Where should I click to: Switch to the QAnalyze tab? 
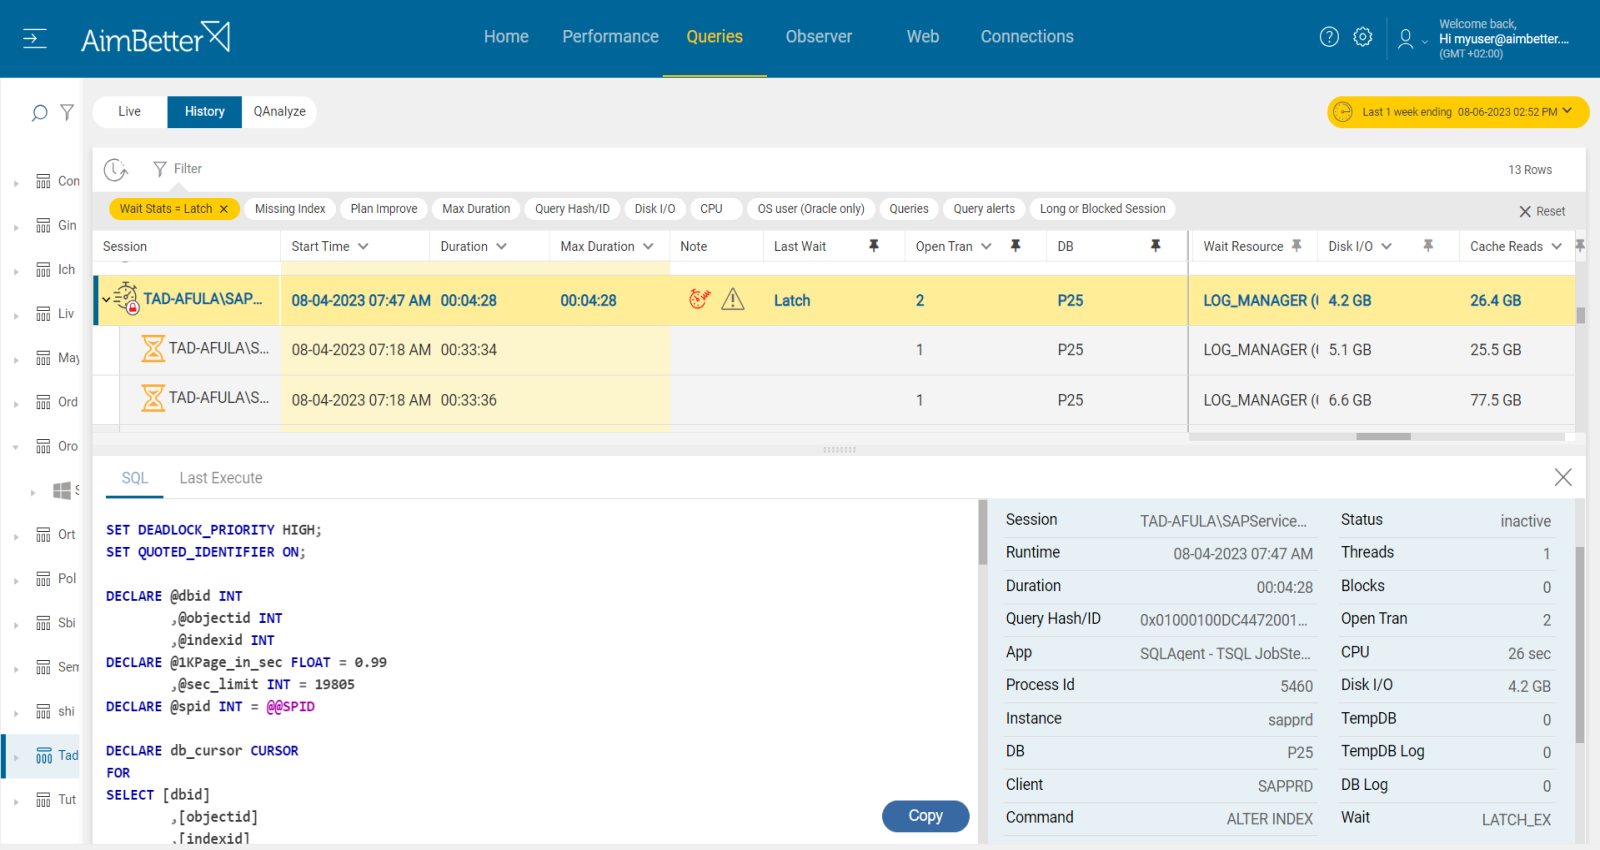pyautogui.click(x=279, y=112)
